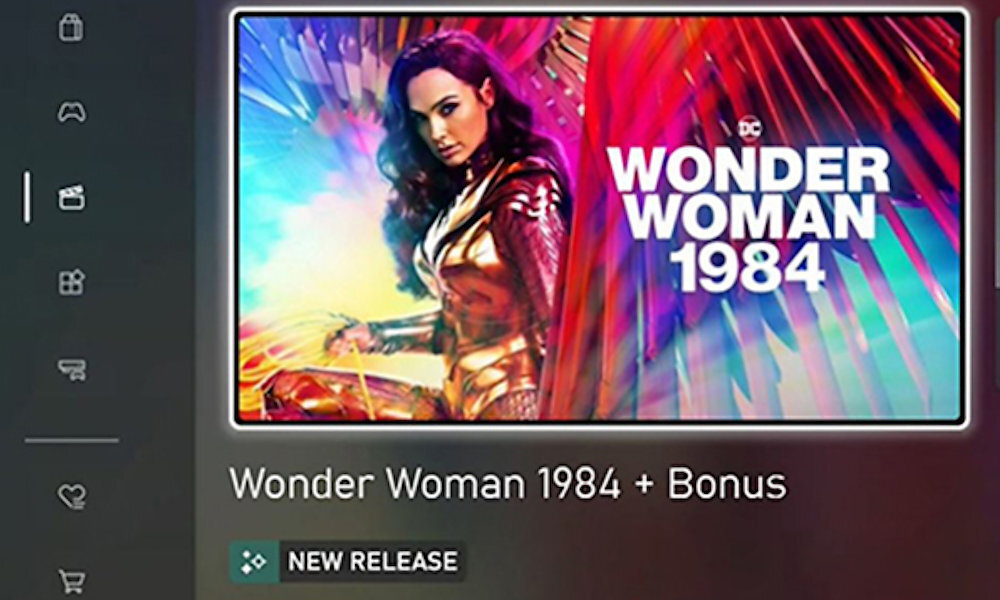Select the NEW RELEASE badge label
1000x600 pixels.
372,562
